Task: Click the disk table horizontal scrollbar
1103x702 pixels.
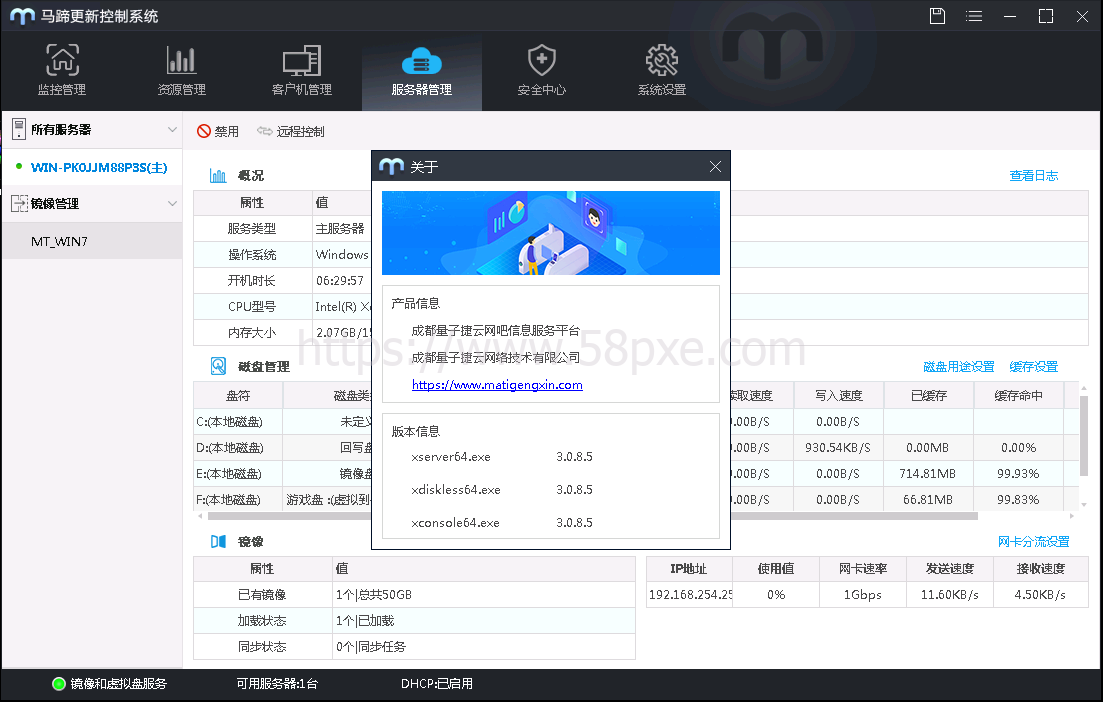Action: coord(592,516)
